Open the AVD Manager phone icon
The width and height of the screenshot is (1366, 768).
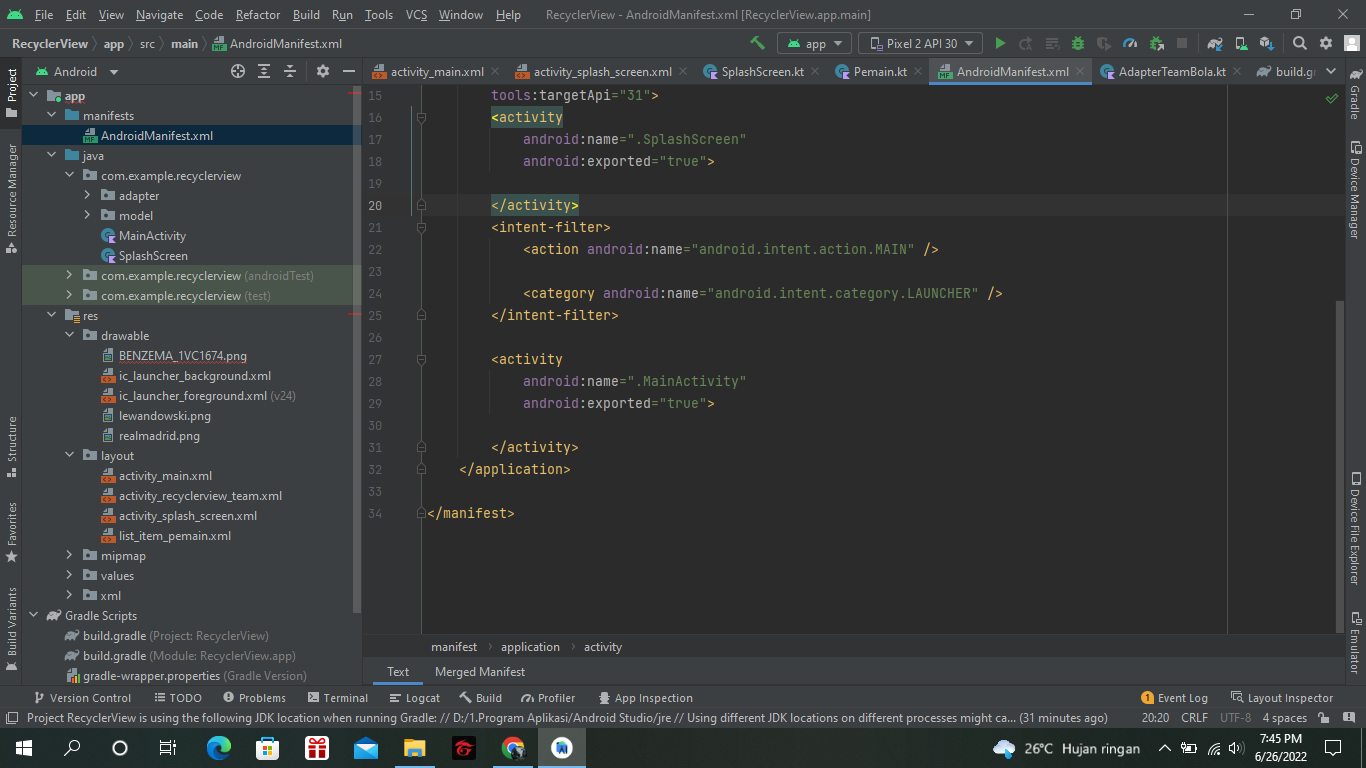click(1239, 44)
